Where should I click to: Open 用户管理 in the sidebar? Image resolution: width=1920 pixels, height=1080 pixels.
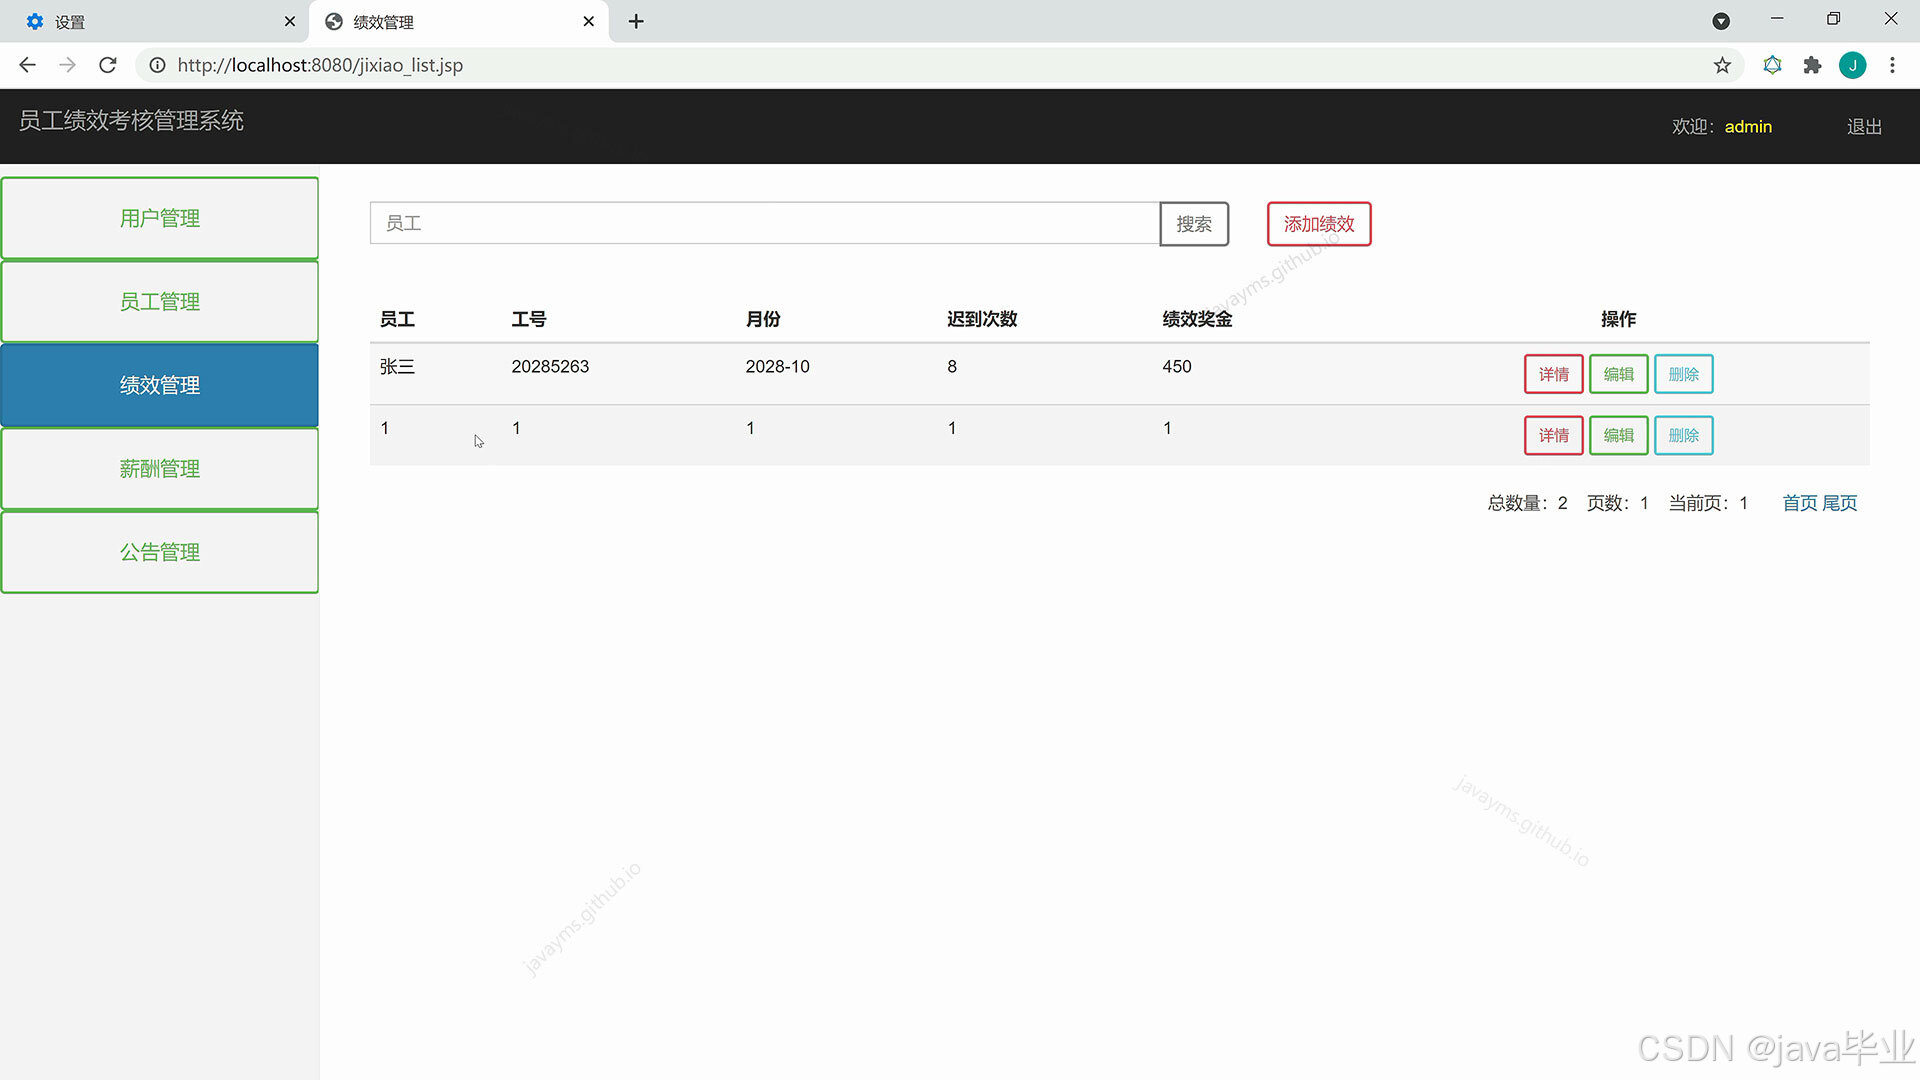pos(160,218)
